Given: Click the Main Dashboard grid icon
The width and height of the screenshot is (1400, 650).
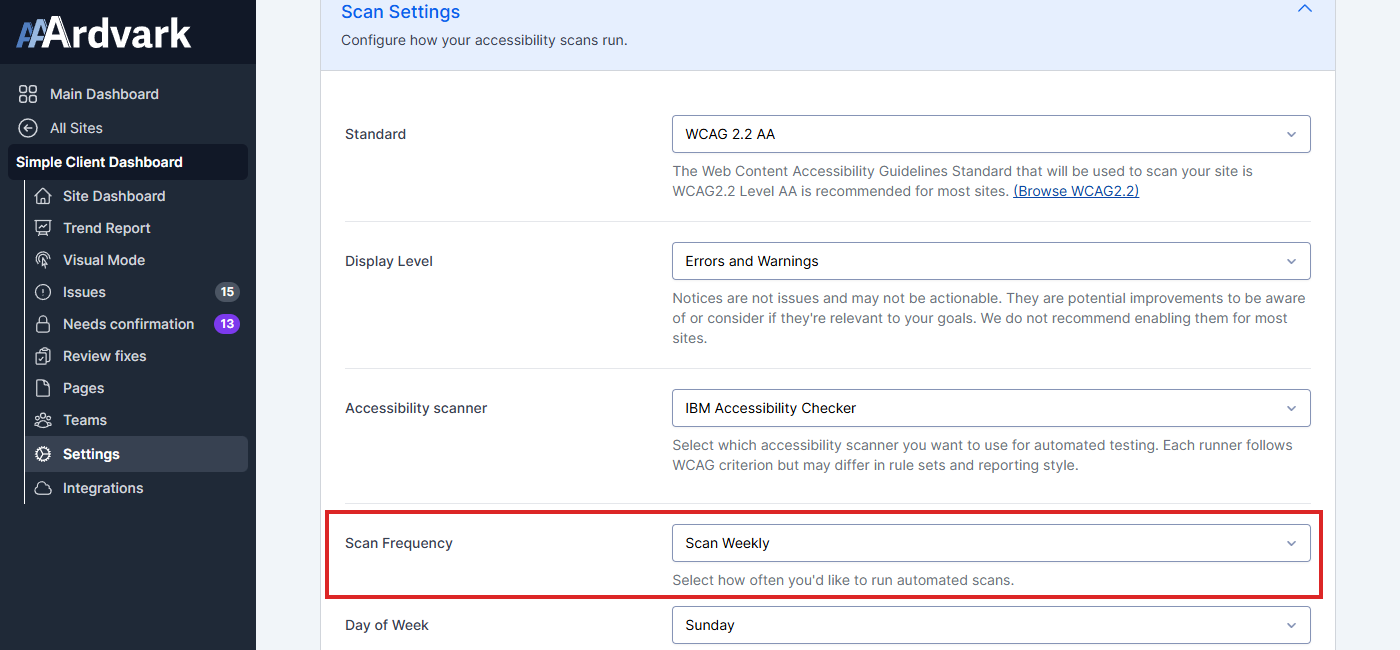Looking at the screenshot, I should pyautogui.click(x=28, y=94).
